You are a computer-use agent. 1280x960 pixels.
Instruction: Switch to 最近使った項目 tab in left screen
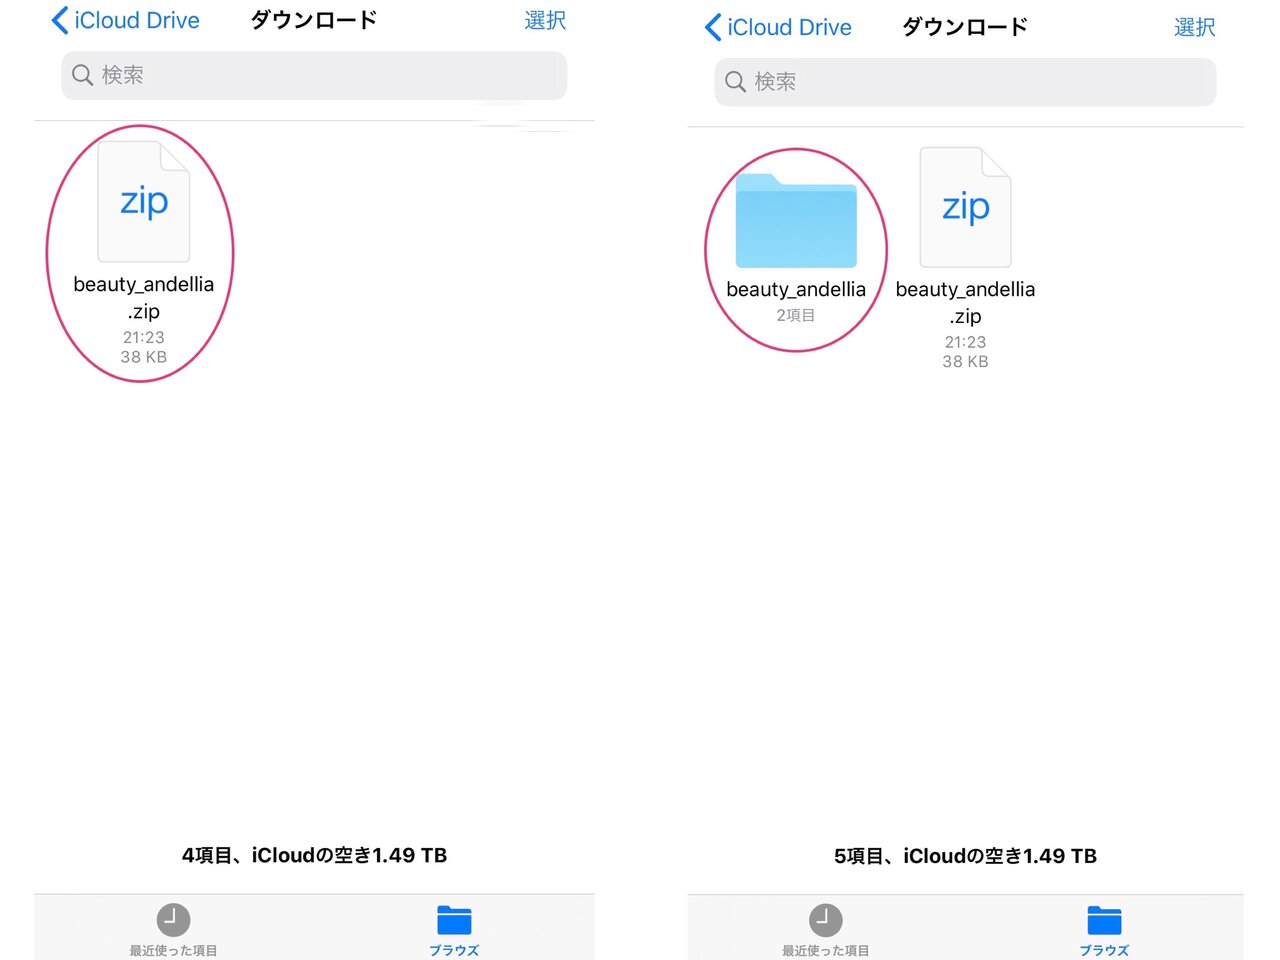pyautogui.click(x=173, y=931)
